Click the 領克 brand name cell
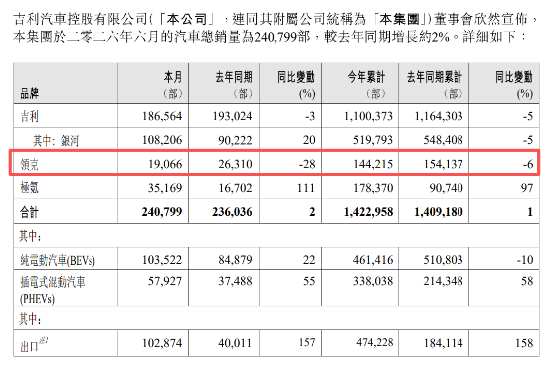 tap(29, 164)
